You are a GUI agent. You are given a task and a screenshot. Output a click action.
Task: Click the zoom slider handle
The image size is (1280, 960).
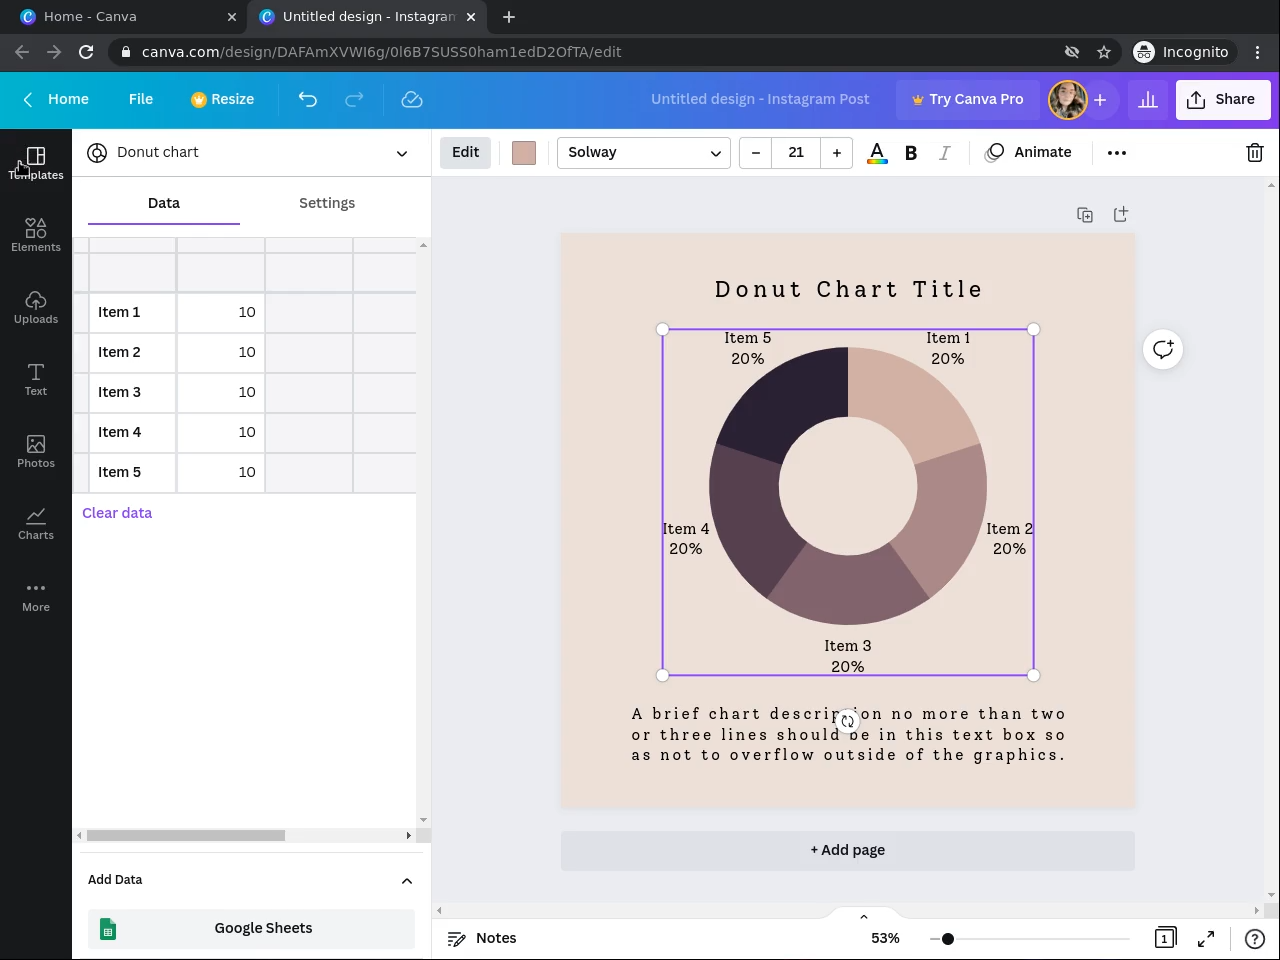947,938
